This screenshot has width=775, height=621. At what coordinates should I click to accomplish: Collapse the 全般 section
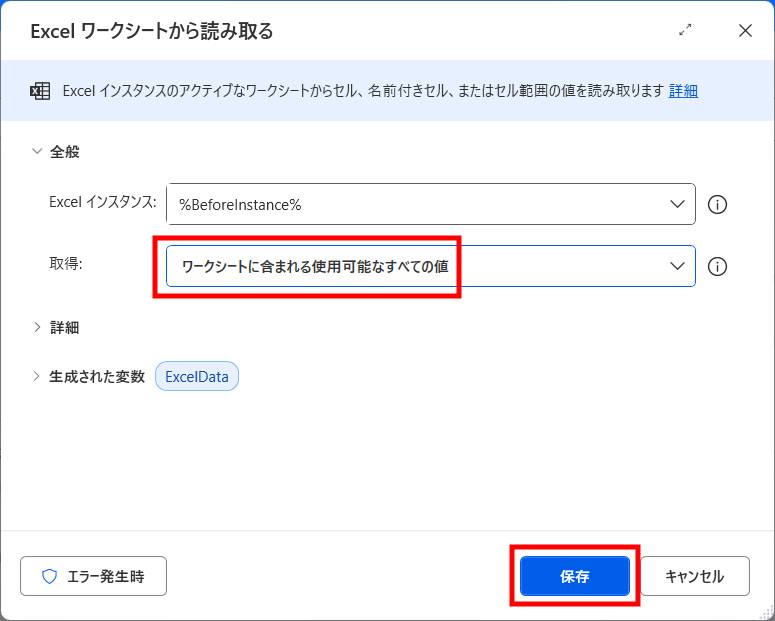pyautogui.click(x=37, y=151)
